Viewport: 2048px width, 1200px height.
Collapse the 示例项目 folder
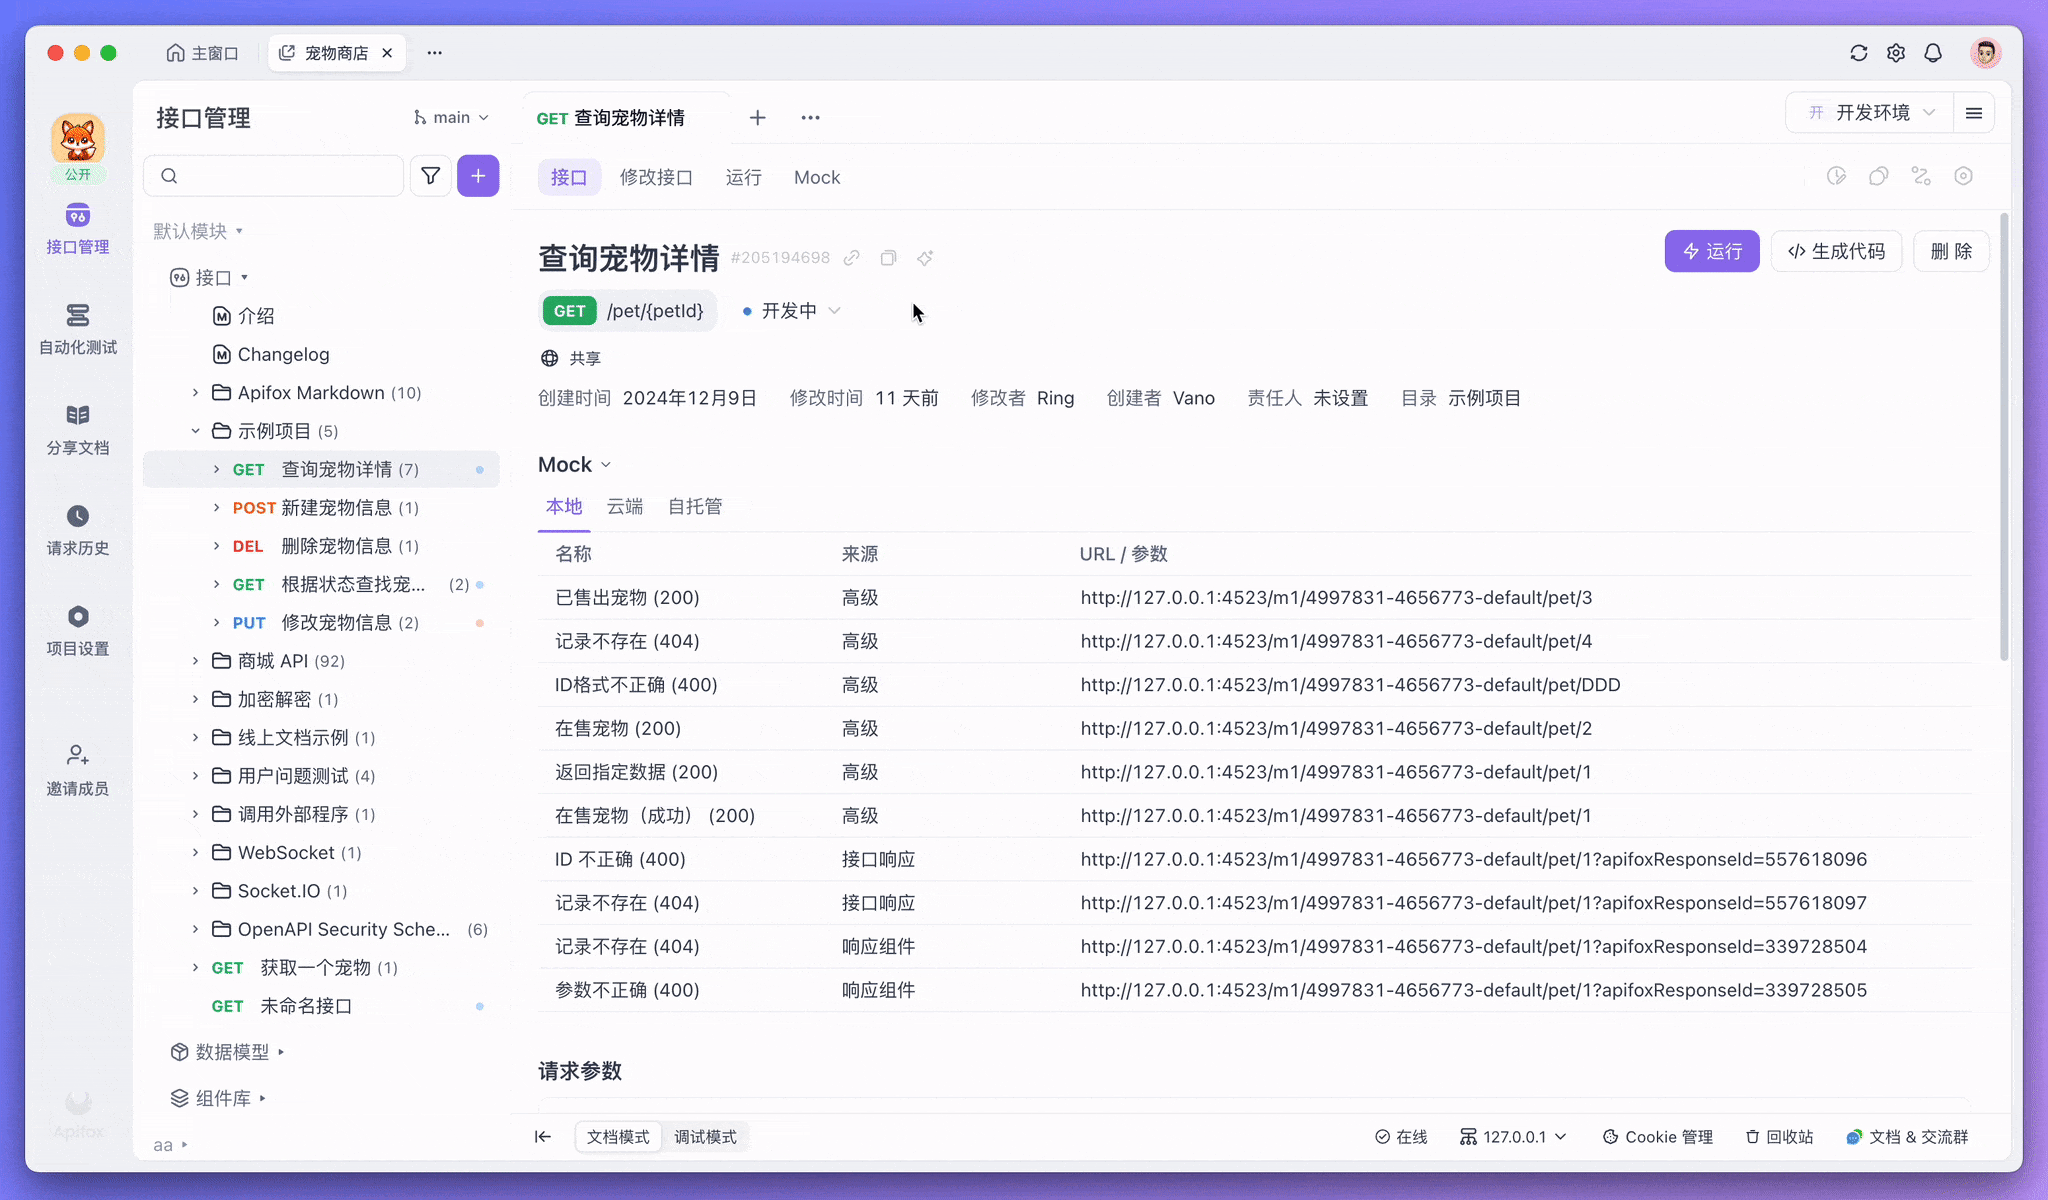pos(195,431)
